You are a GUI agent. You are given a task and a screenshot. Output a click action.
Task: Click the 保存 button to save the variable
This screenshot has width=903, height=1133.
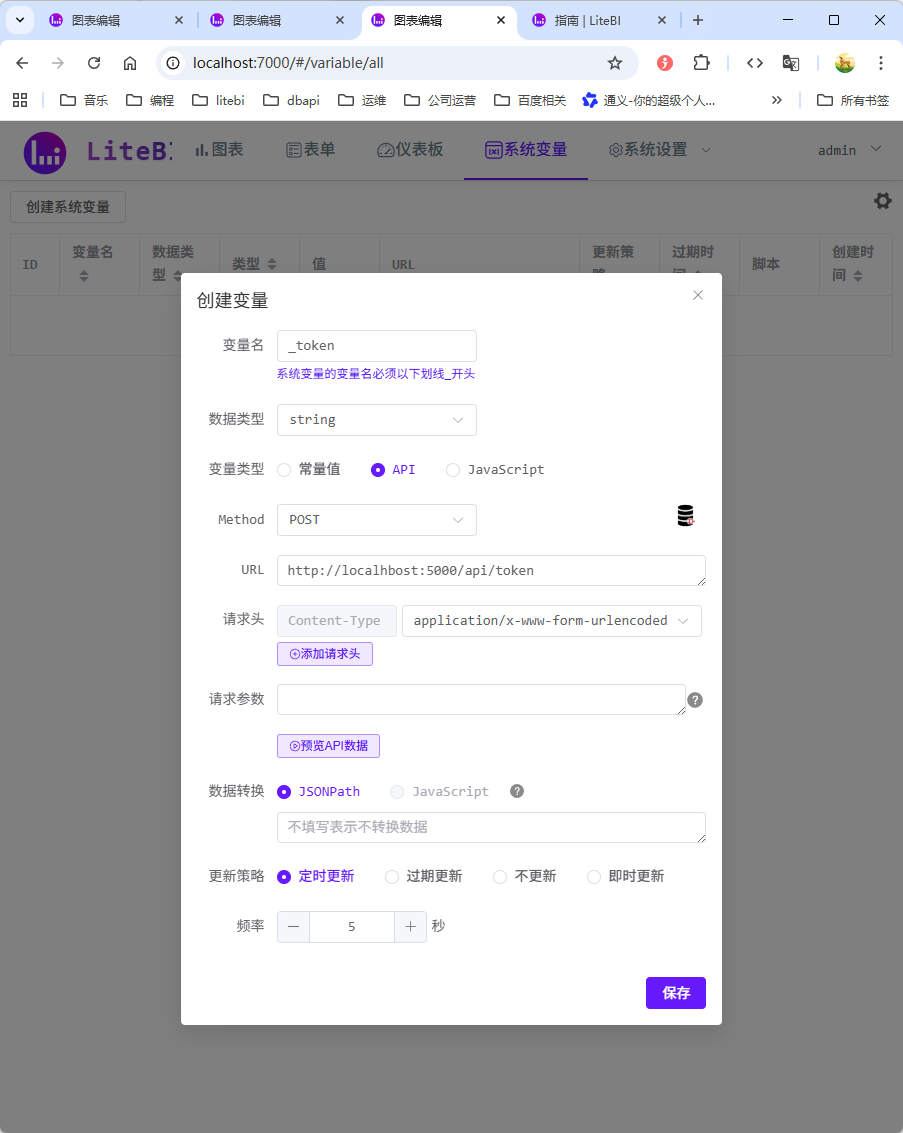(x=675, y=993)
